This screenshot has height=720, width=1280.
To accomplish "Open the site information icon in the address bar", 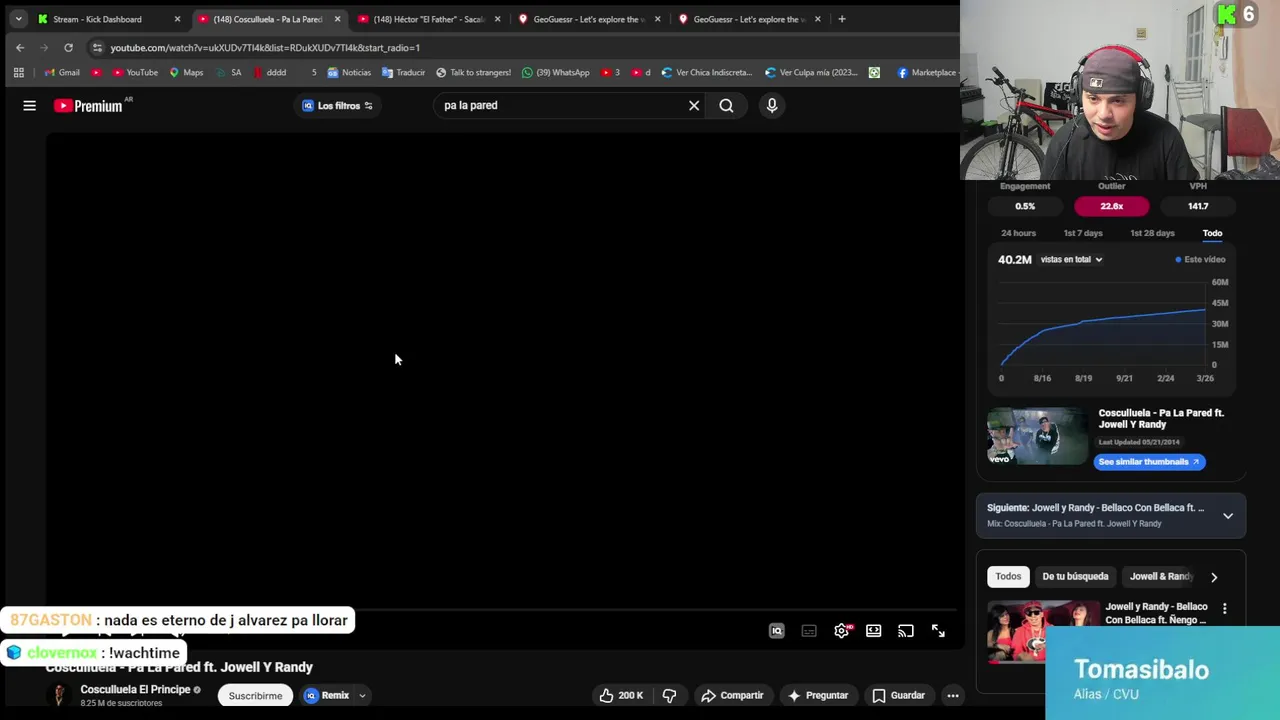I will pos(96,47).
